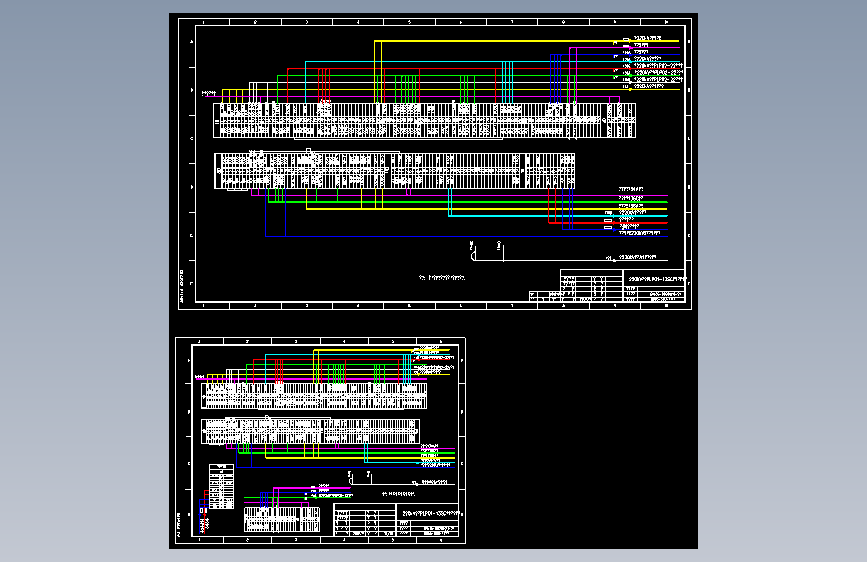Click the small vertical table in lower sheet
This screenshot has height=562, width=867.
click(x=221, y=486)
